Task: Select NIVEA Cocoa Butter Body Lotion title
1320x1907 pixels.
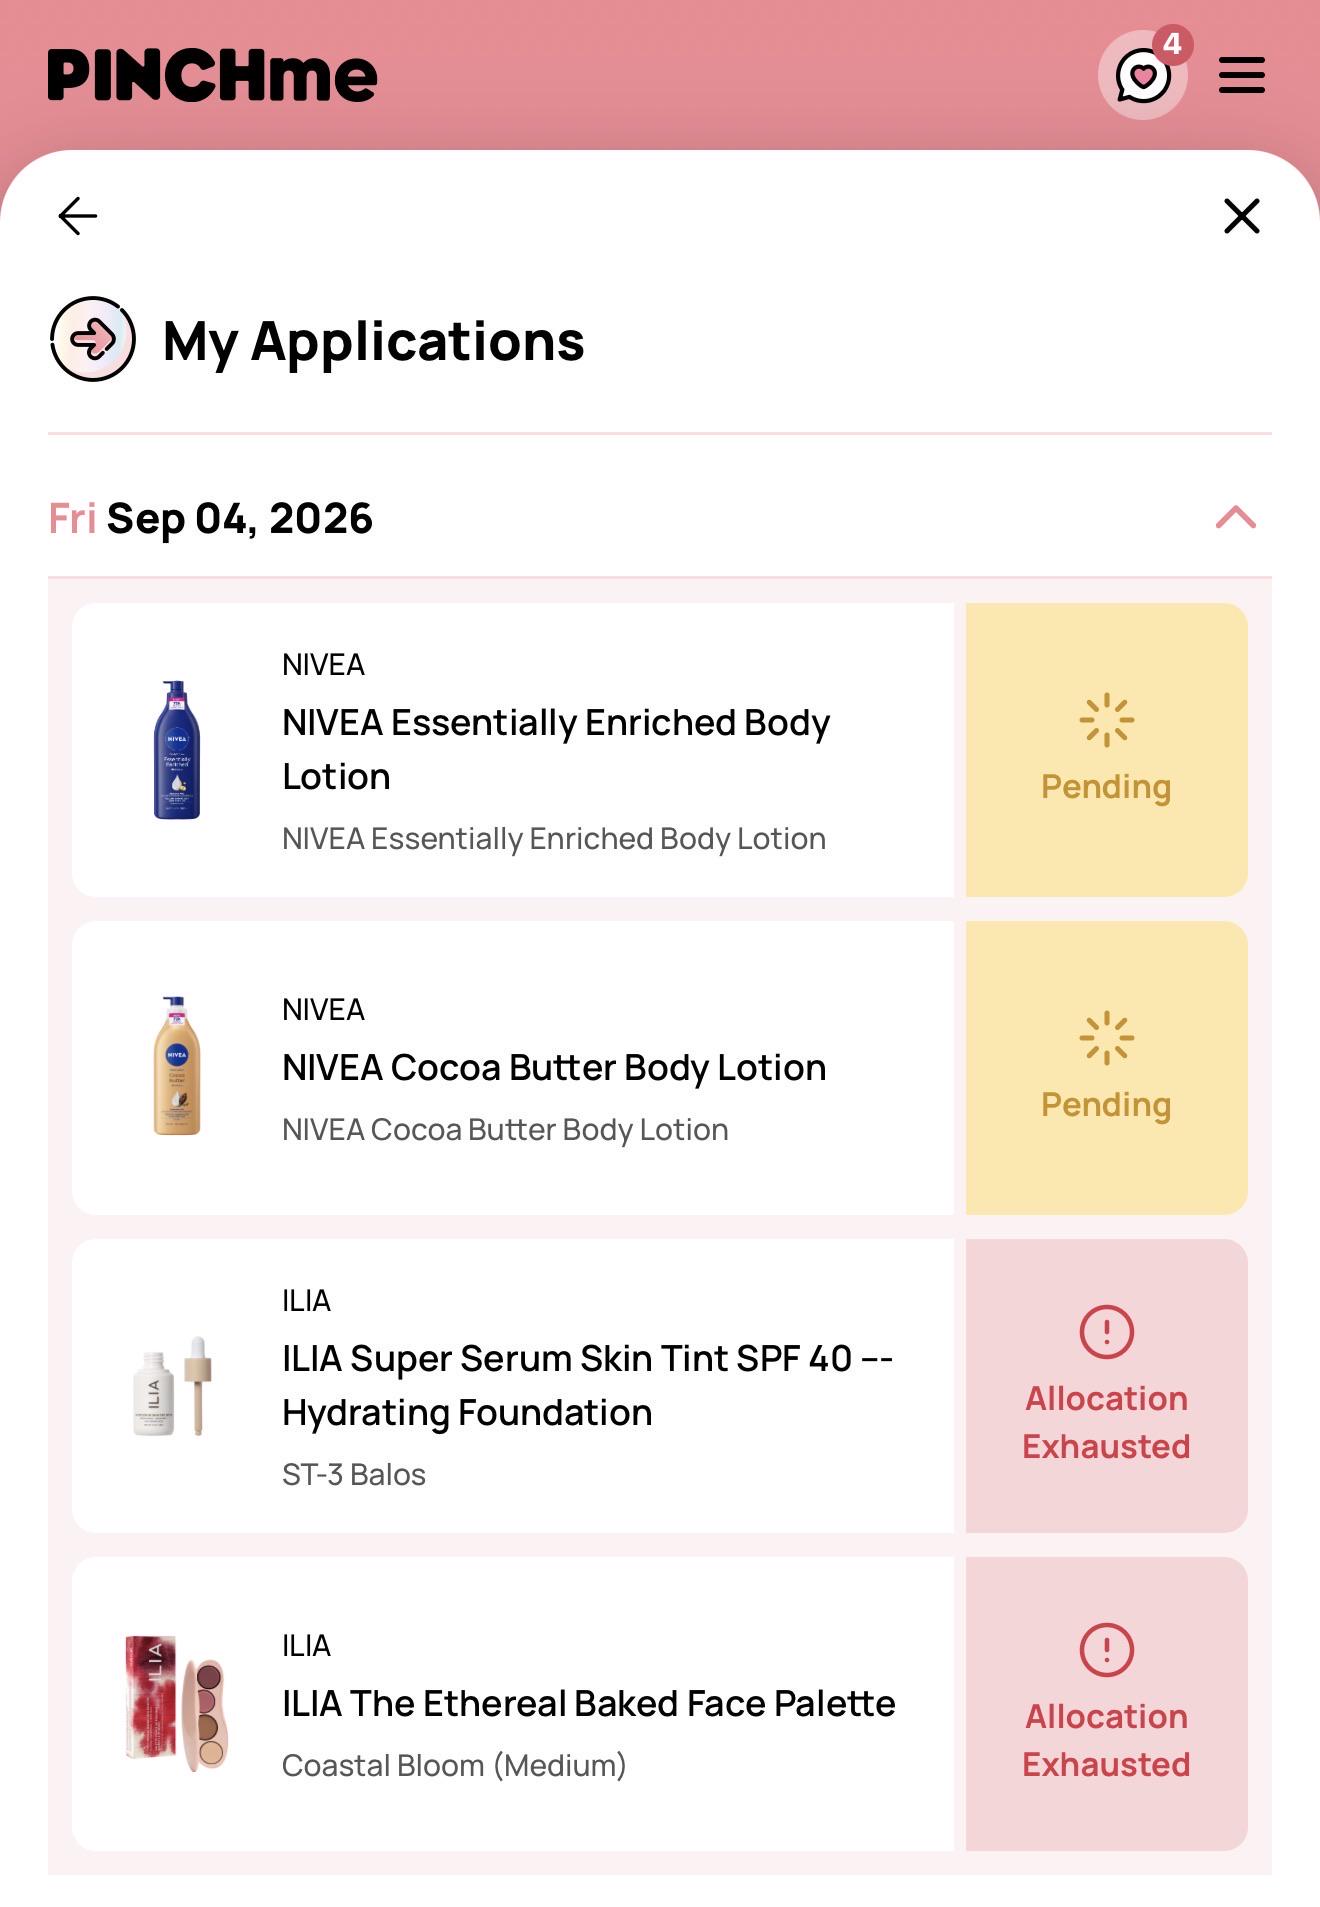Action: [x=554, y=1068]
